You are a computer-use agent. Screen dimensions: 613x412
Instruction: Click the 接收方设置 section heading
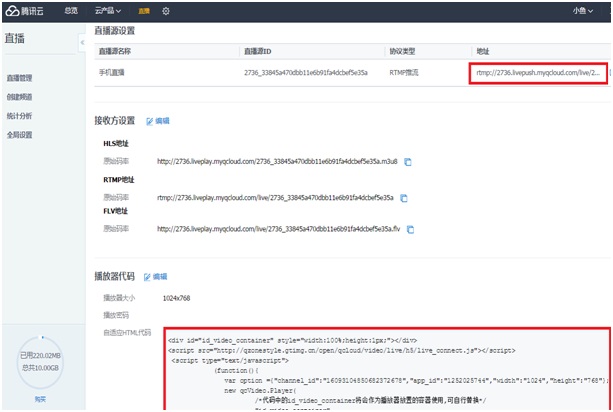pyautogui.click(x=115, y=120)
